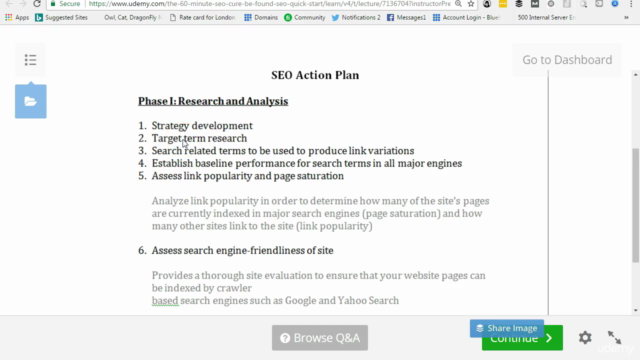640x360 pixels.
Task: Open Chrome three-dot menu
Action: tap(631, 4)
